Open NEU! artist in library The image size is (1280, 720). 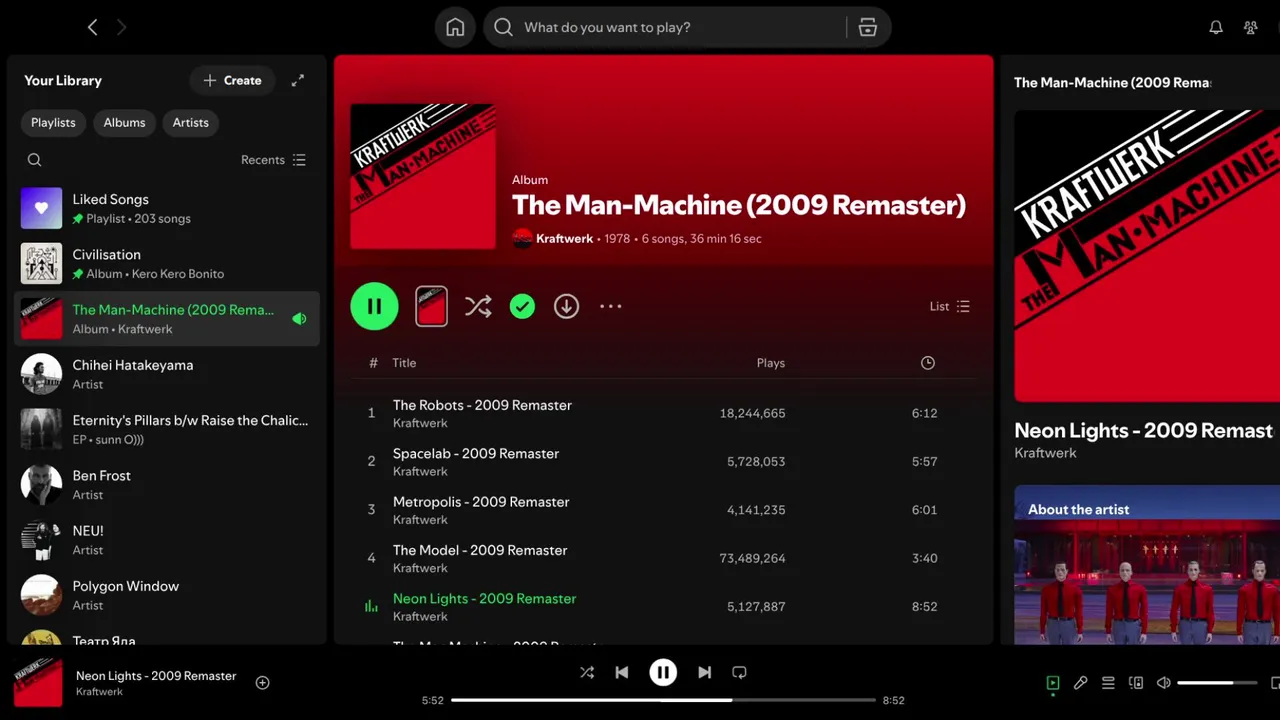point(167,540)
